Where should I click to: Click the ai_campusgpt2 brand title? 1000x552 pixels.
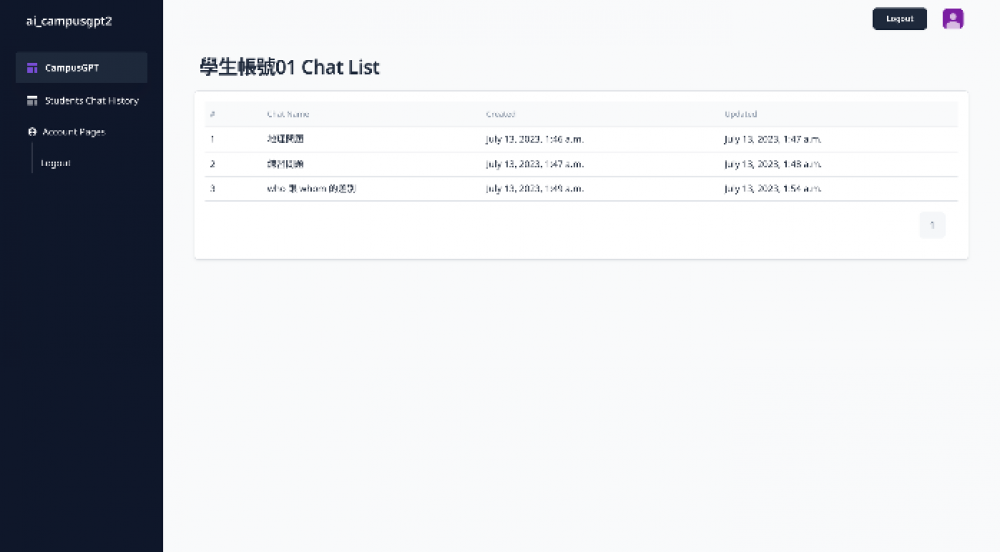click(68, 21)
